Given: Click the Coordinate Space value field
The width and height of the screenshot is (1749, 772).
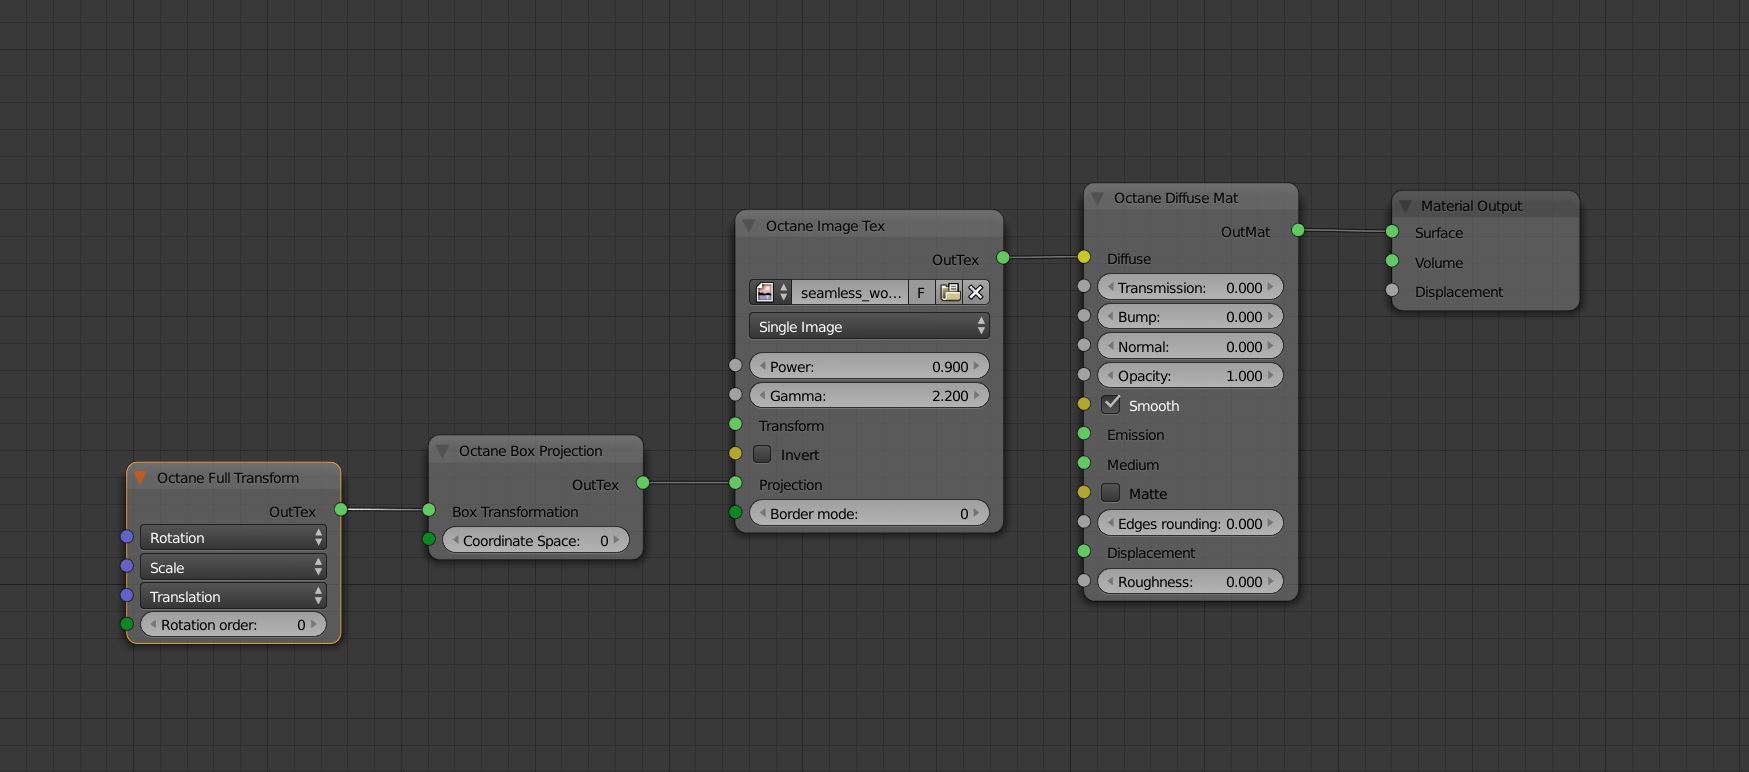Looking at the screenshot, I should coord(536,540).
